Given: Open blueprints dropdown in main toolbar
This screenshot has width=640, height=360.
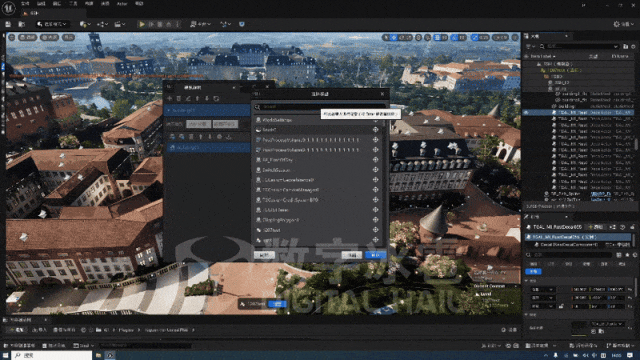Looking at the screenshot, I should click(x=102, y=24).
